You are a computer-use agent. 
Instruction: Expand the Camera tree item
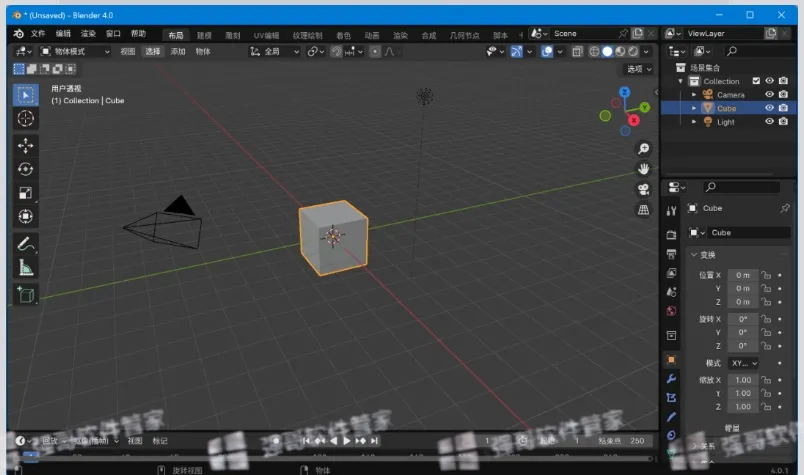click(694, 94)
